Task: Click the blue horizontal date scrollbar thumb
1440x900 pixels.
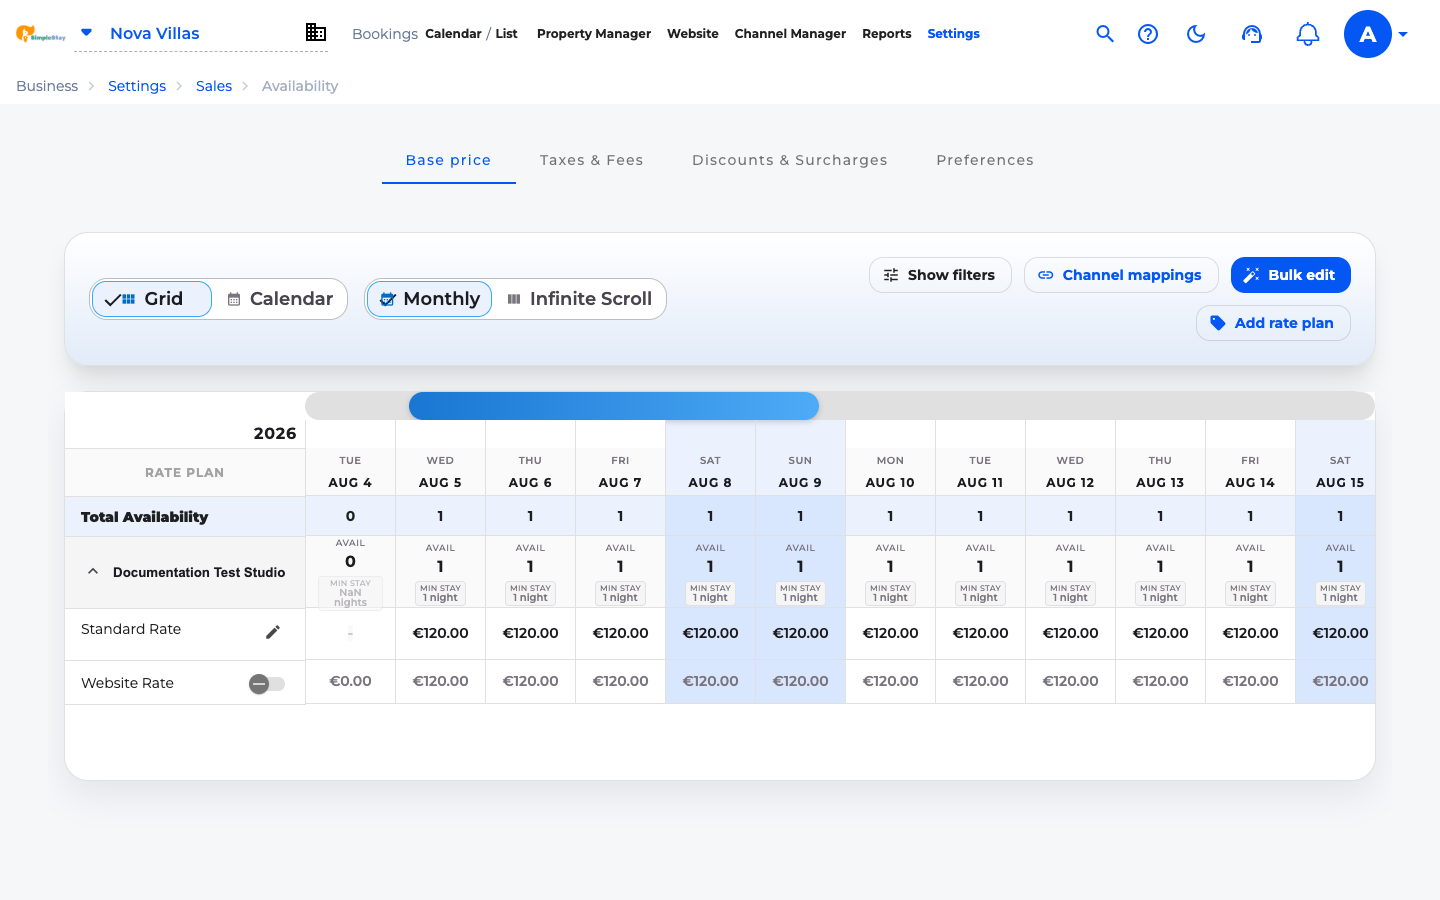Action: (614, 406)
